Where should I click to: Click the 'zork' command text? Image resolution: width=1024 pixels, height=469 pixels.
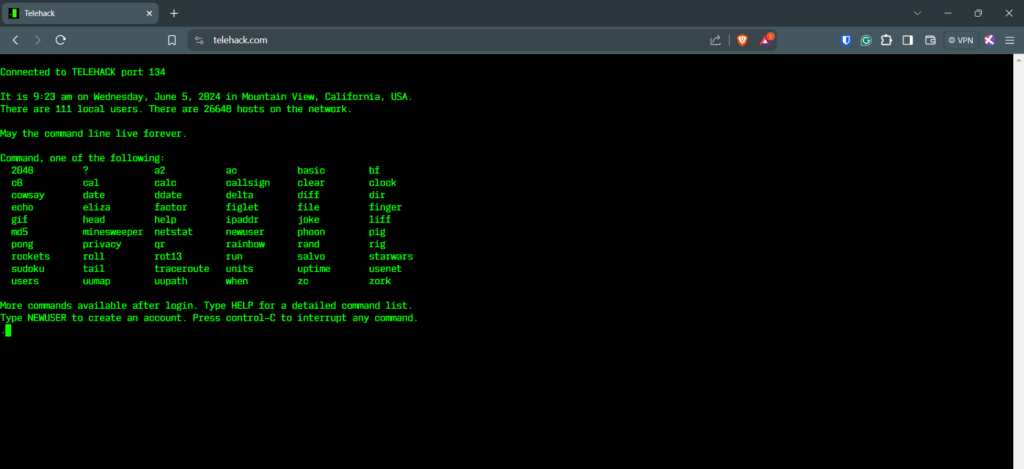pyautogui.click(x=379, y=282)
